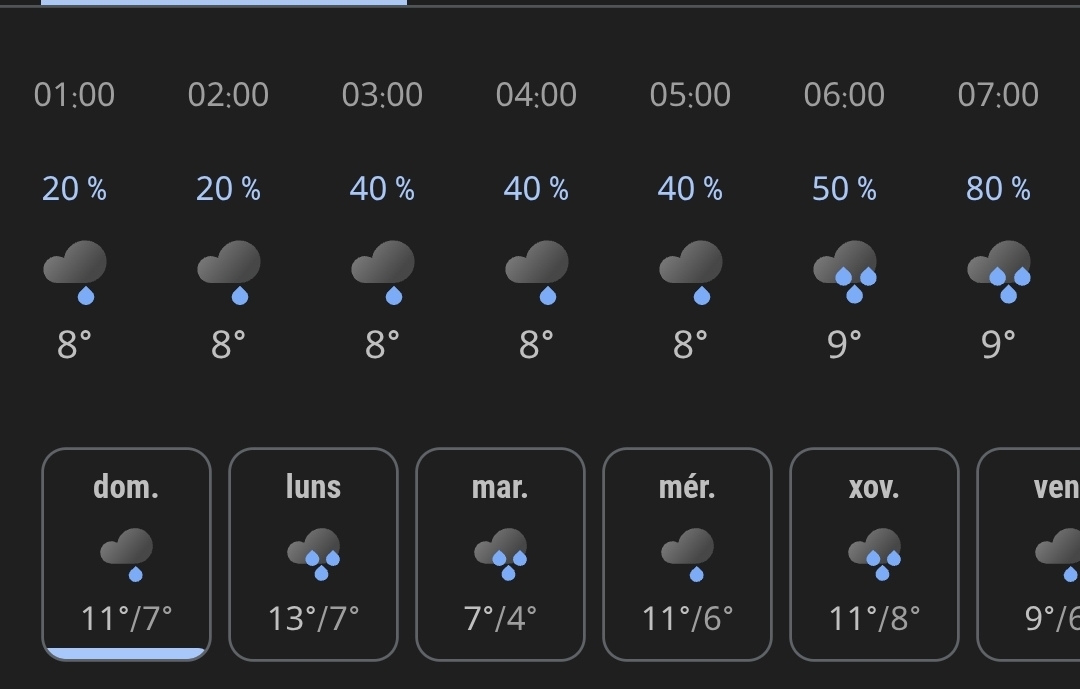
Task: Switch to the xov. forecast card
Action: click(x=874, y=554)
